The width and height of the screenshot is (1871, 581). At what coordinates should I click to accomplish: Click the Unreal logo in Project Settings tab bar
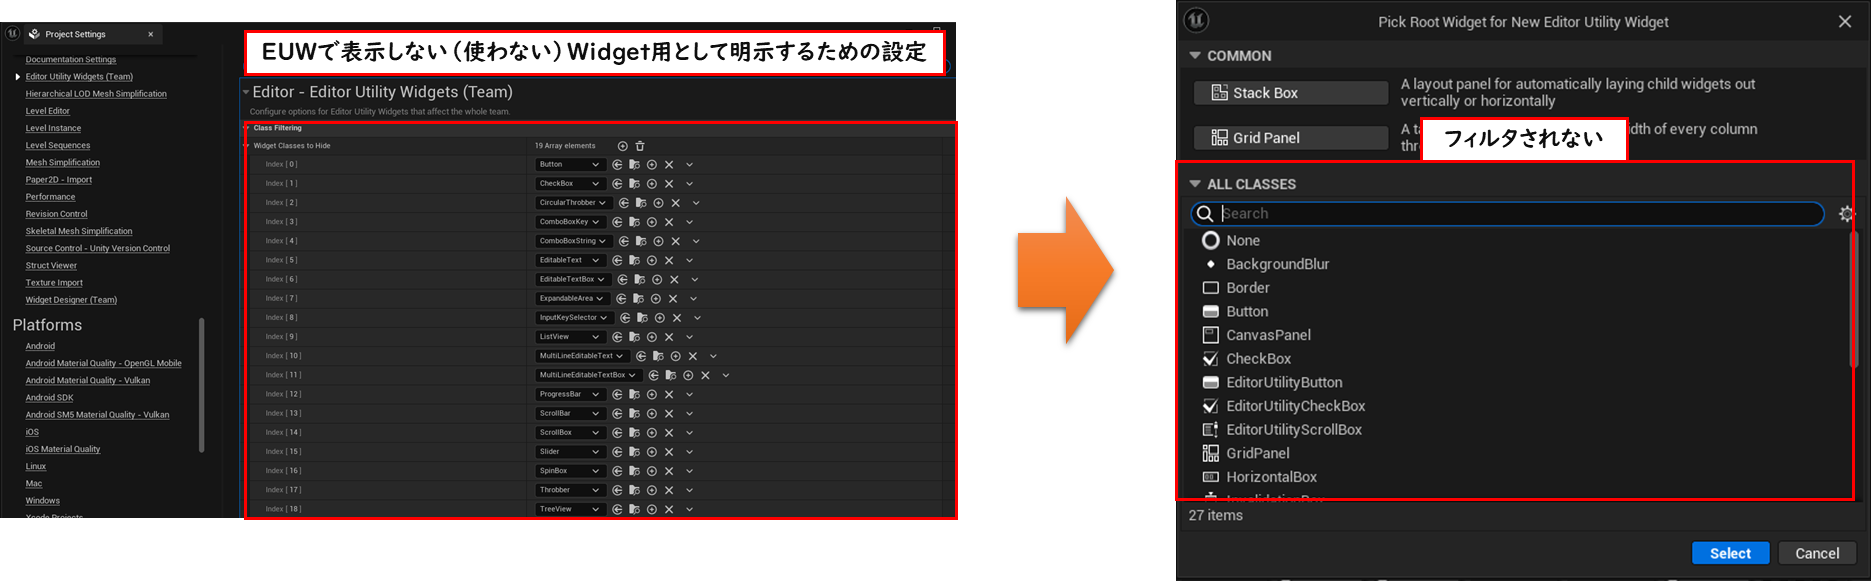tap(12, 33)
